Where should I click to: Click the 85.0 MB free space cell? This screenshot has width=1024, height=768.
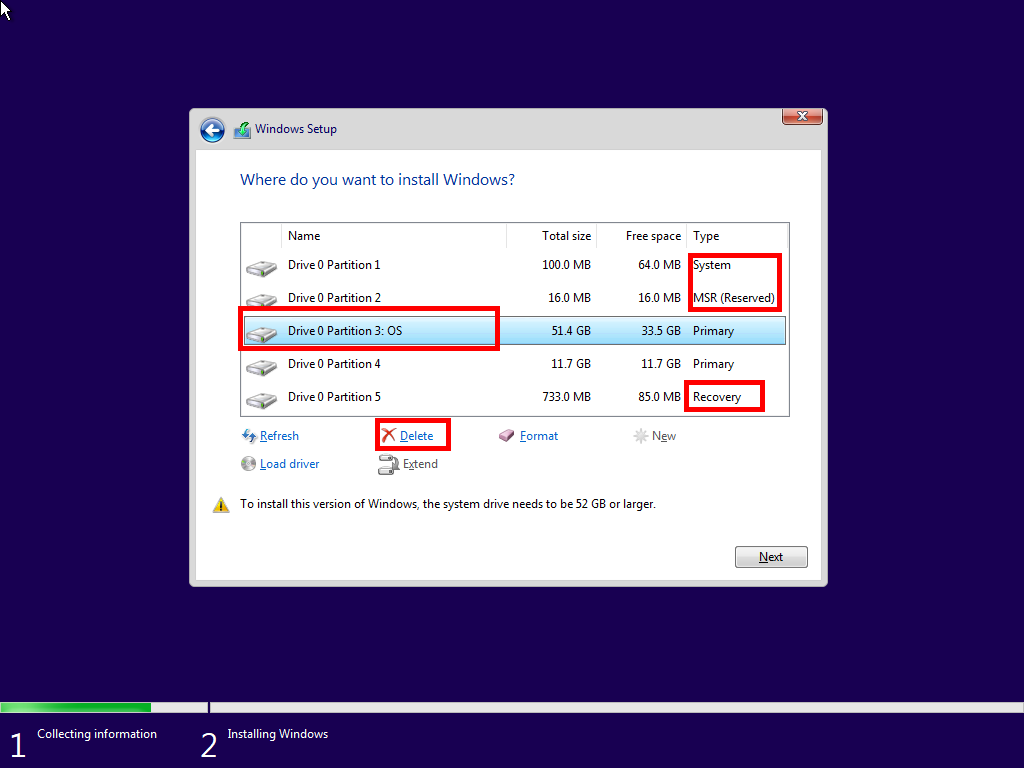coord(659,397)
